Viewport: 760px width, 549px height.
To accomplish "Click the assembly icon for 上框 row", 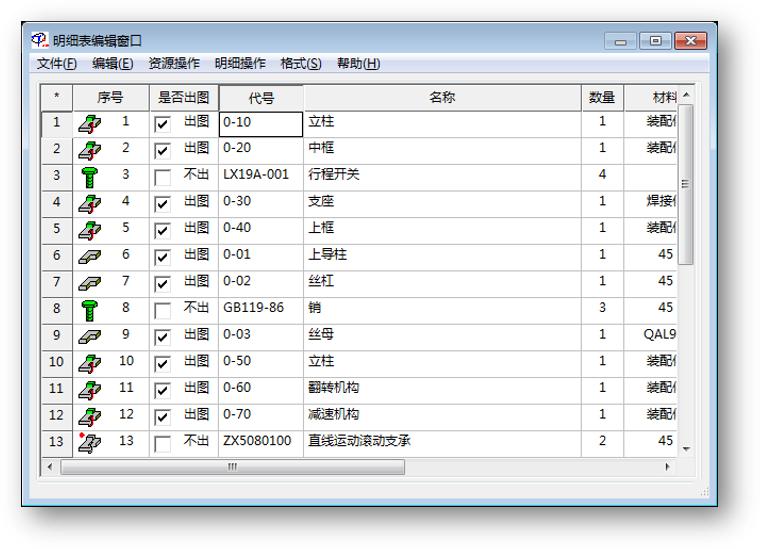I will (90, 231).
